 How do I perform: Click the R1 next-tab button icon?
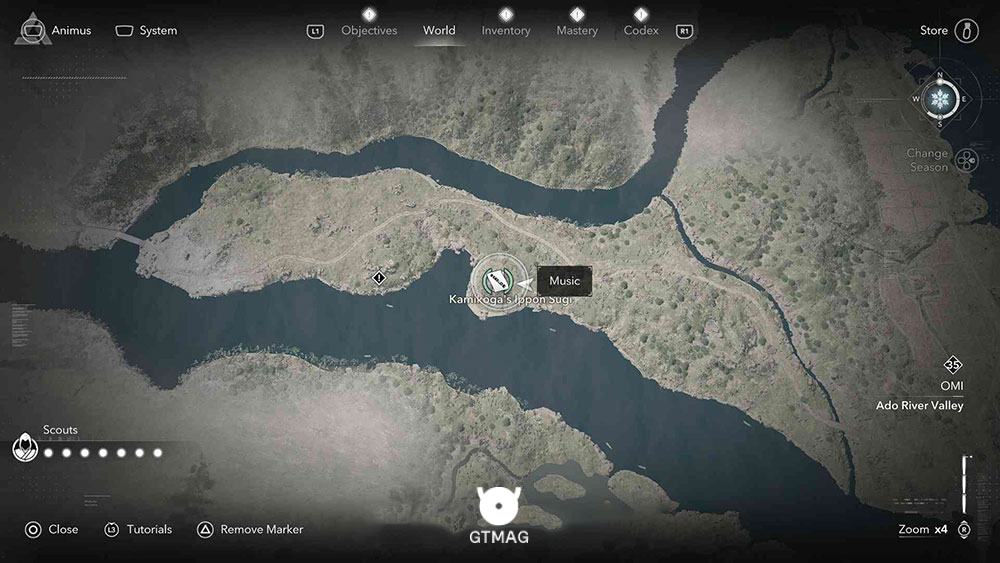tap(684, 31)
